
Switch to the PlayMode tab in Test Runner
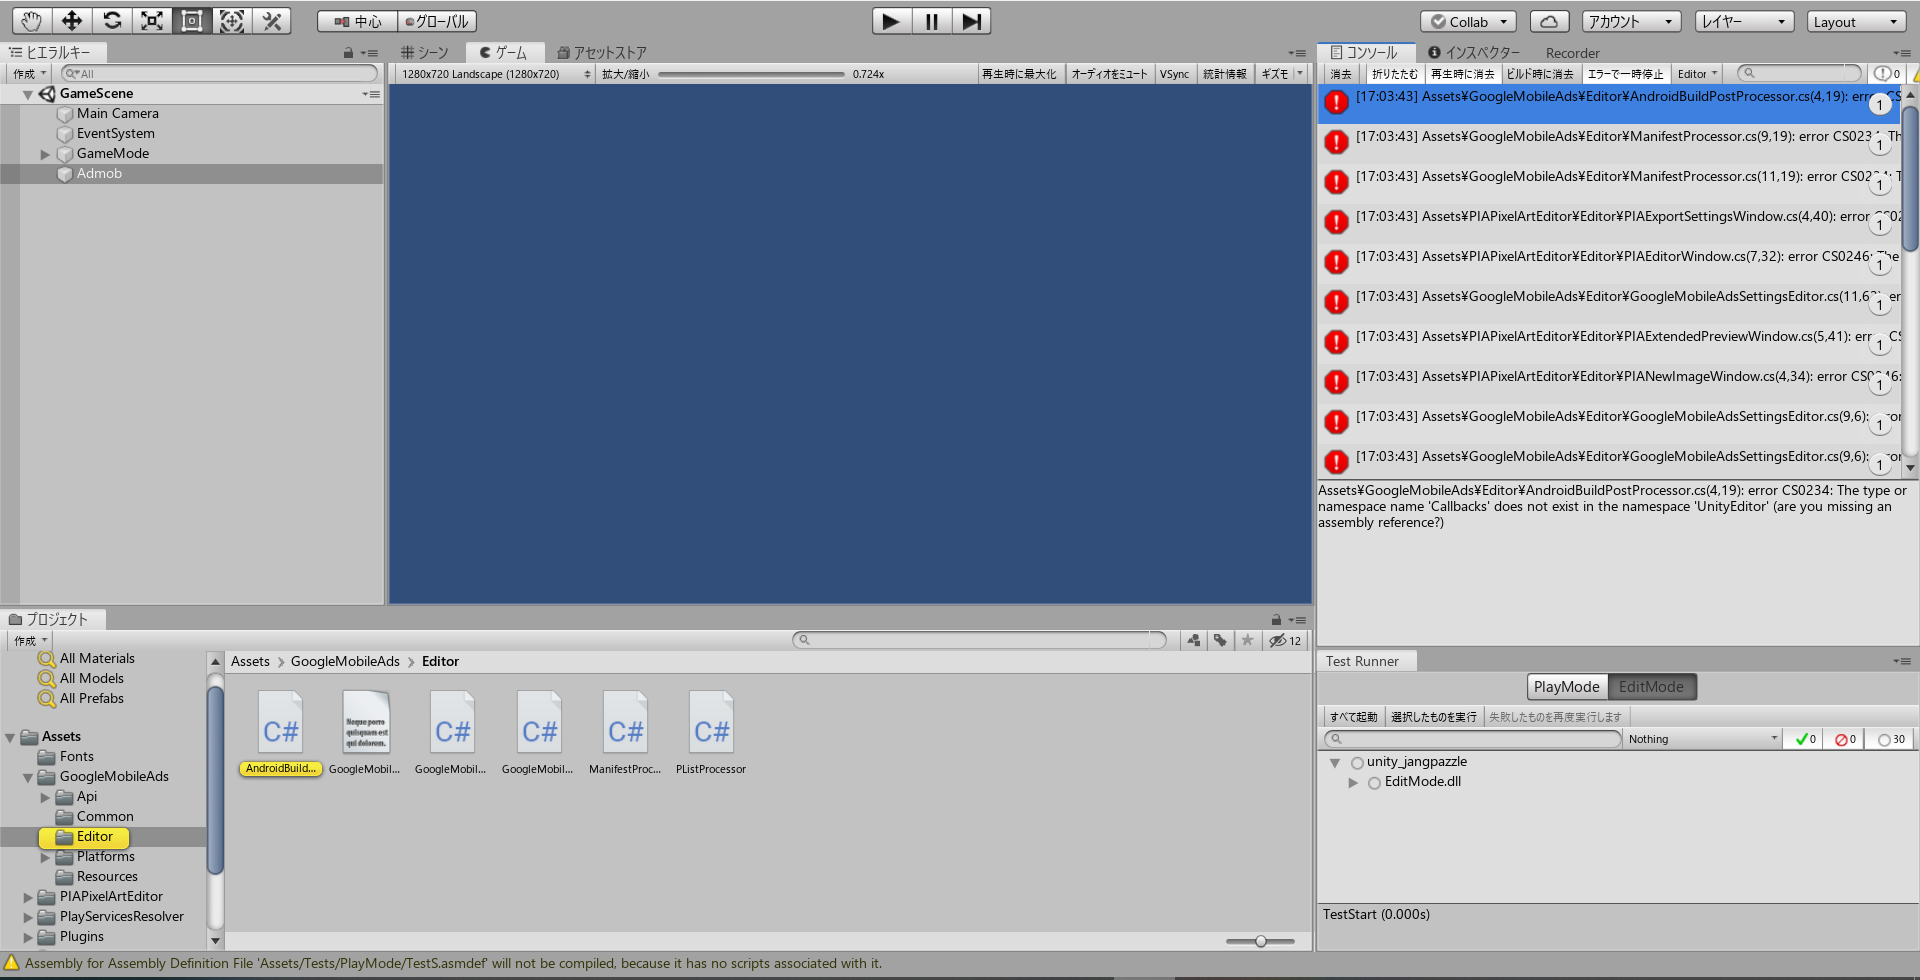(x=1565, y=687)
